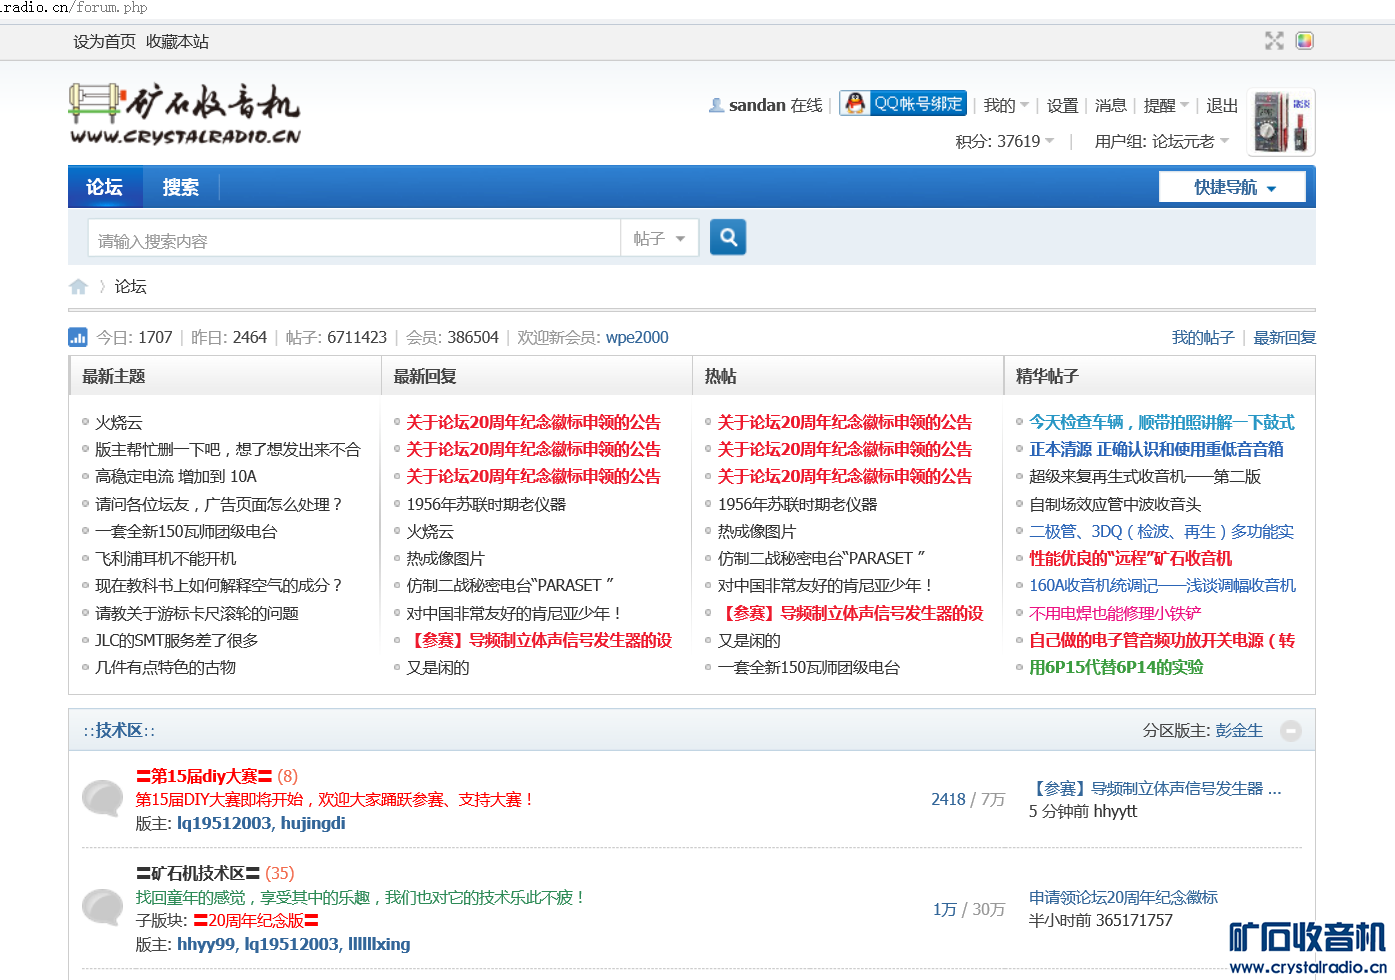The image size is (1395, 980).
Task: Open the 快捷导航 dropdown
Action: [1232, 187]
